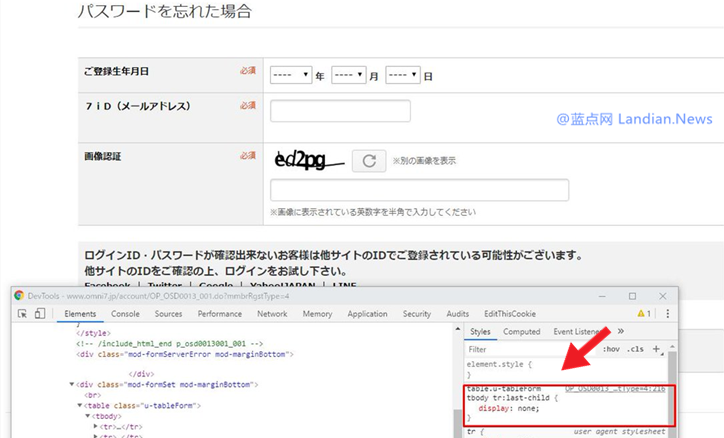This screenshot has height=438, width=724.
Task: Toggle the :hov element state panel
Action: [609, 349]
